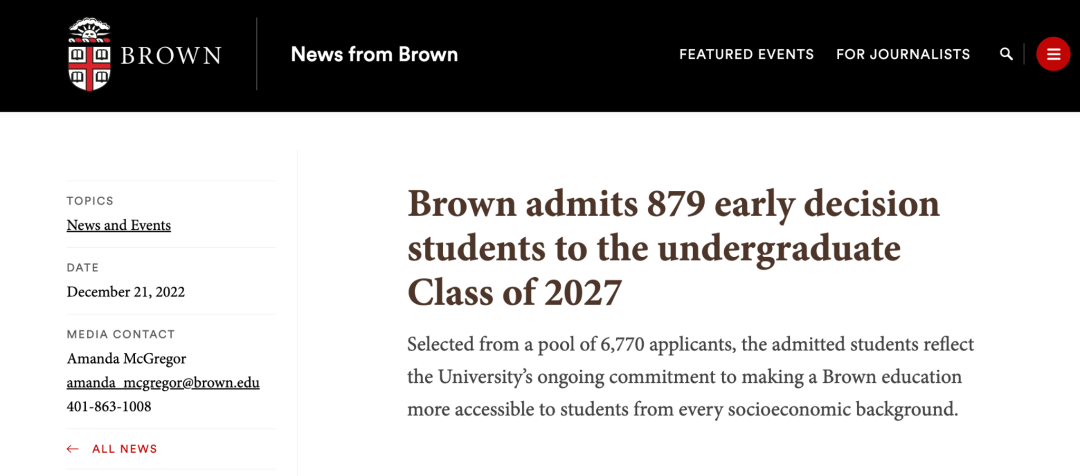The width and height of the screenshot is (1080, 476).
Task: Click the phone number 401-863-1008
Action: [x=109, y=406]
